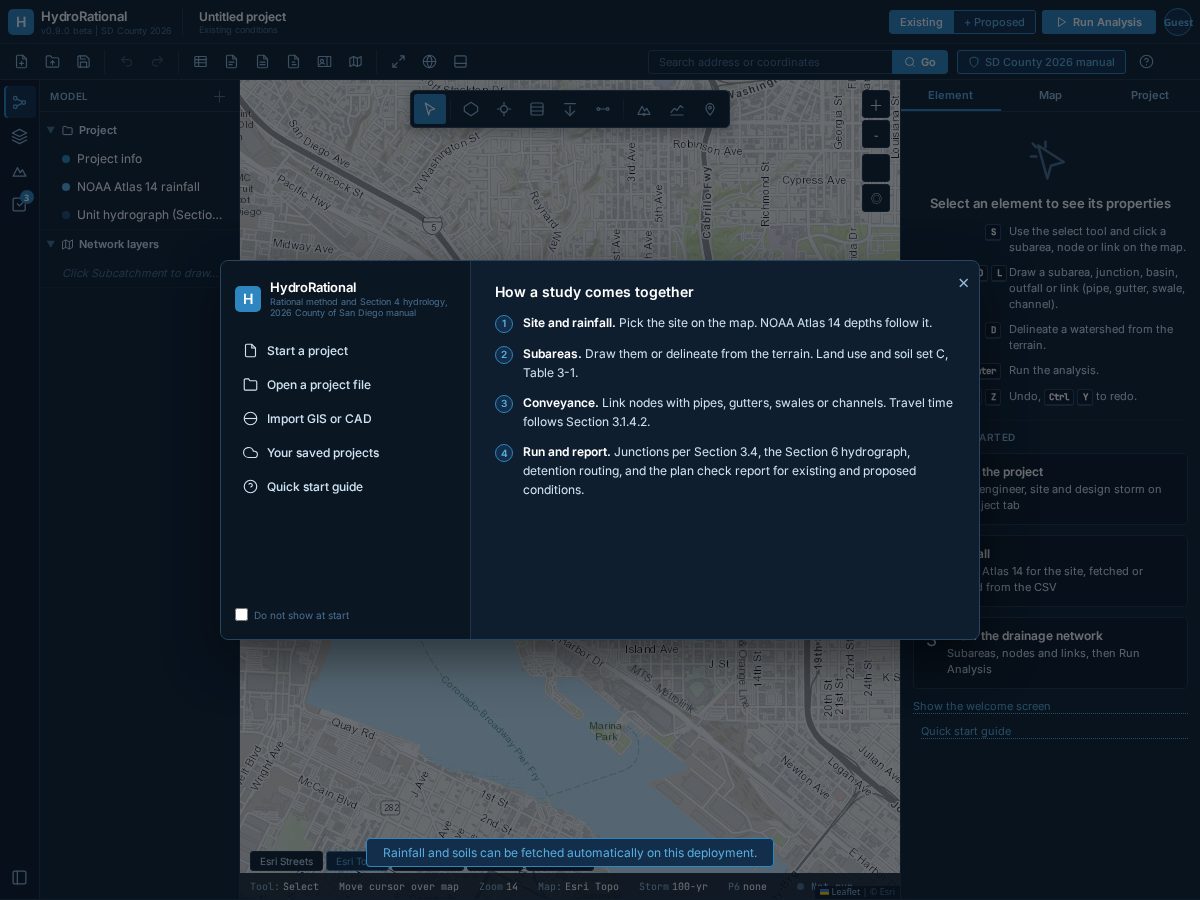Open the network model sidebar icon
The image size is (1200, 900).
pos(19,102)
